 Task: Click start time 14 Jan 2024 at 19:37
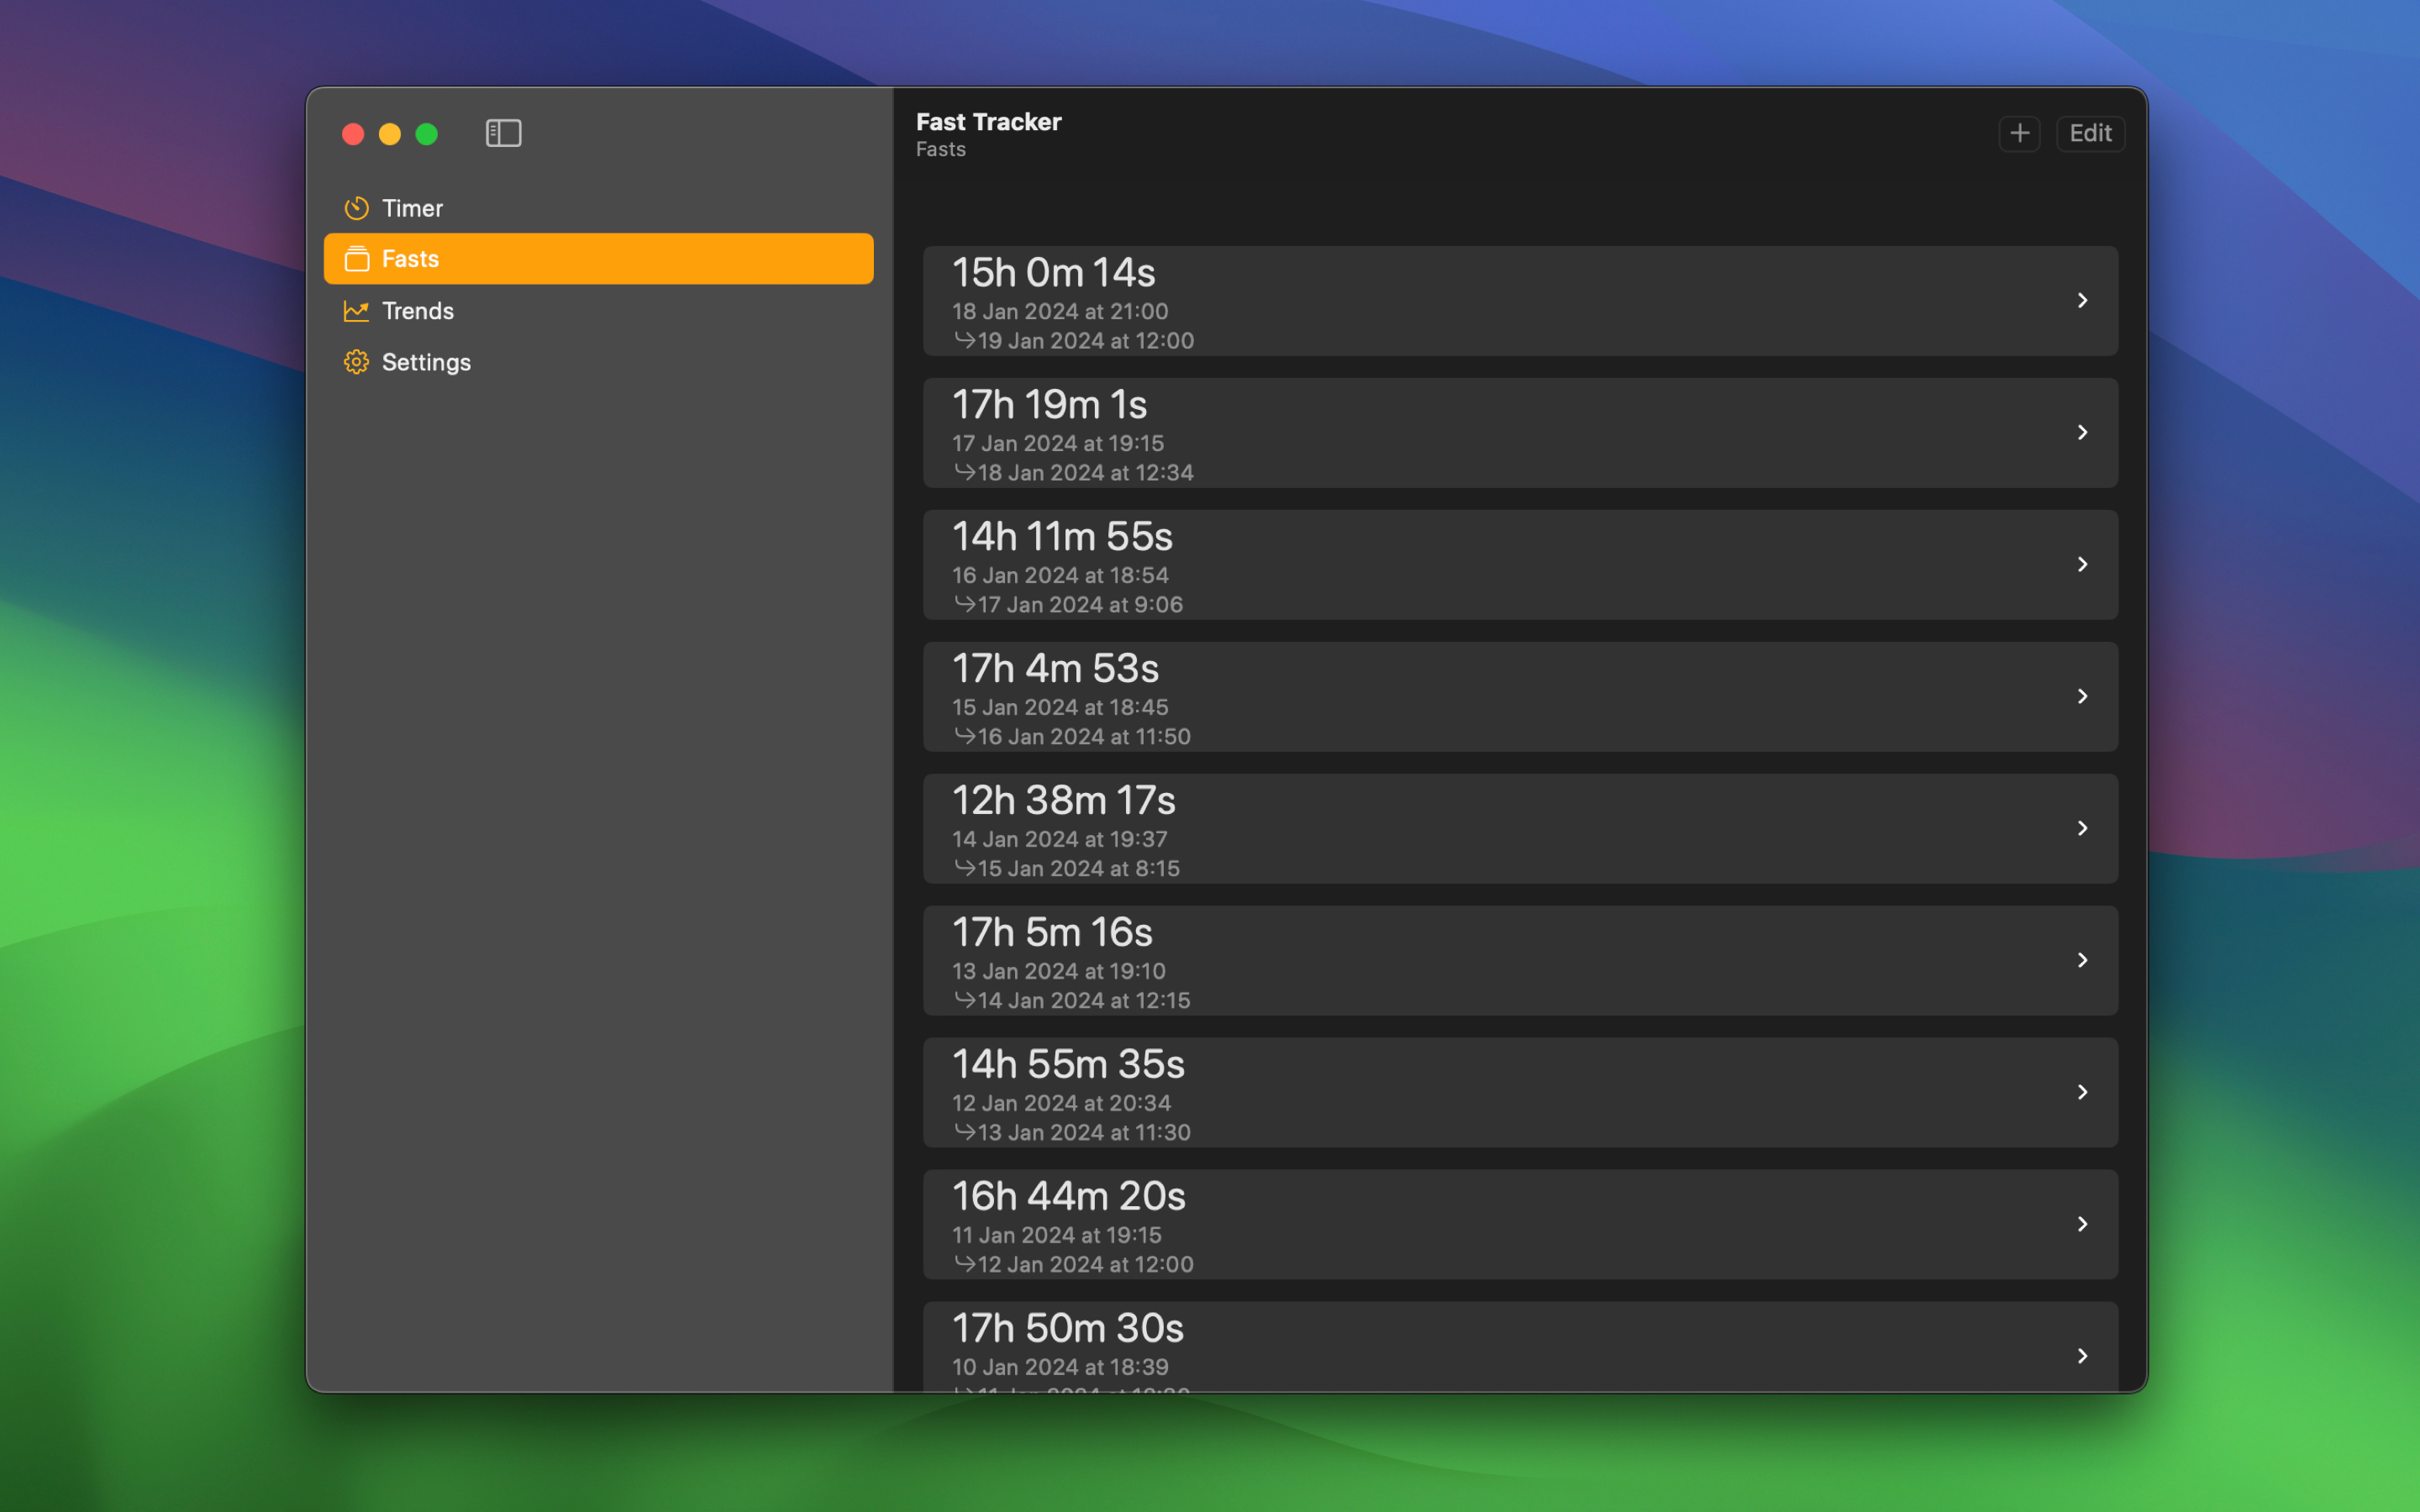pos(1060,839)
